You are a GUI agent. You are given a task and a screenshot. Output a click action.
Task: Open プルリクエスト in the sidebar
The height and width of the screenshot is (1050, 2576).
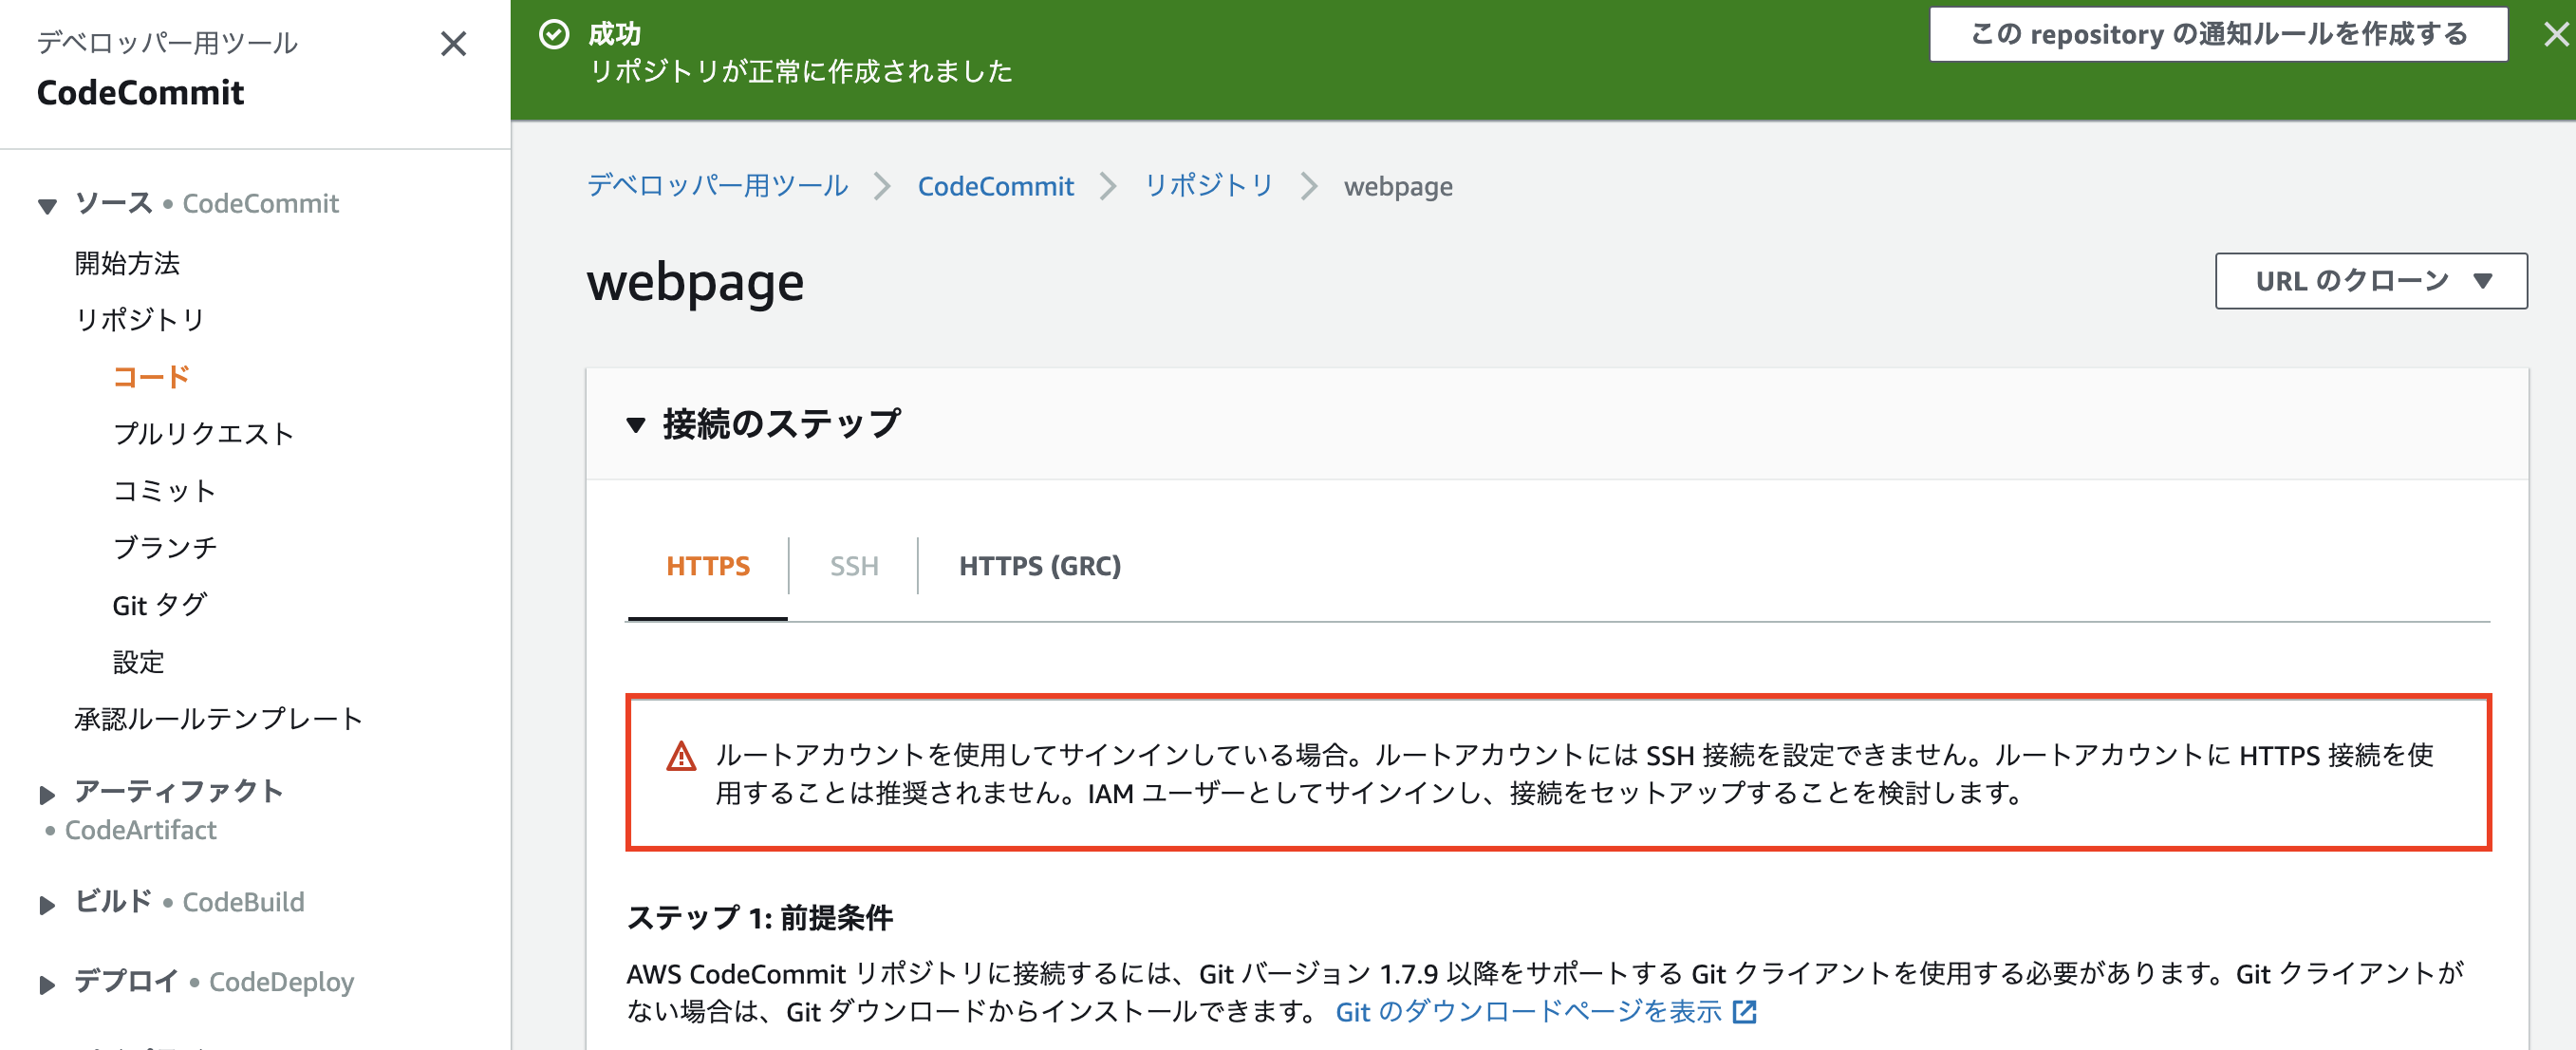tap(203, 434)
